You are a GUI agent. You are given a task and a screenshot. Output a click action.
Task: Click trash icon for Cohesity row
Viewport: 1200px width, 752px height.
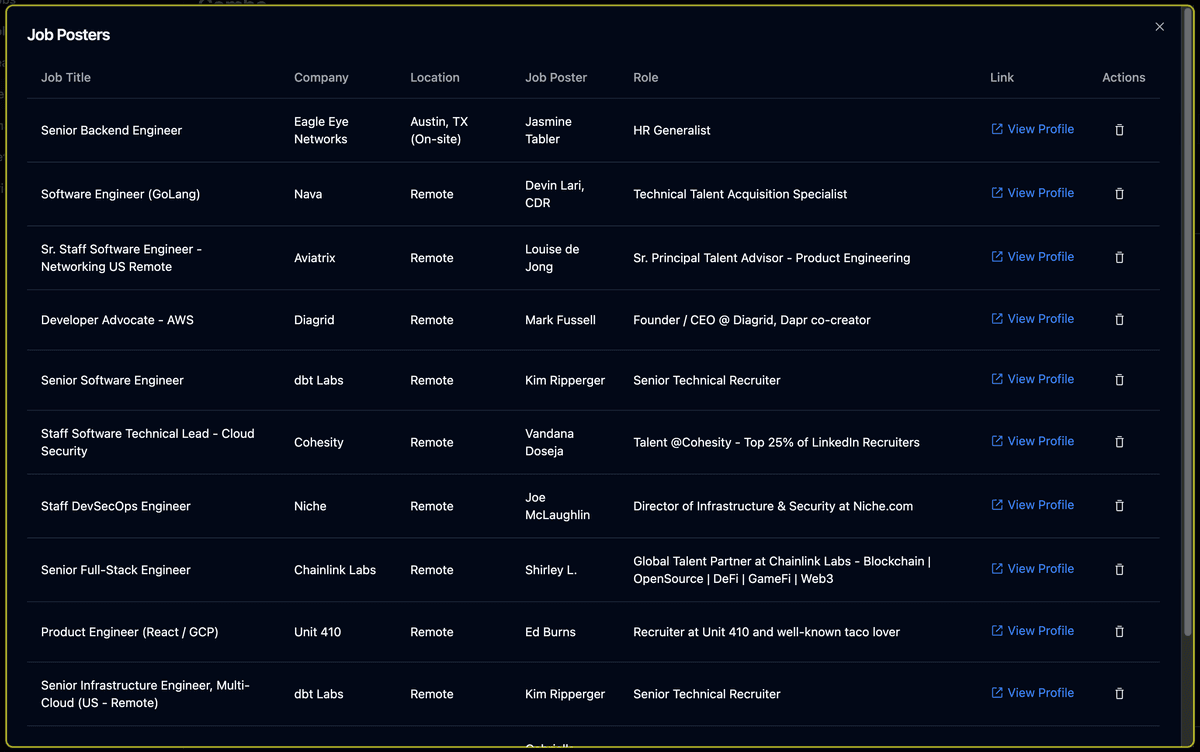coord(1119,442)
